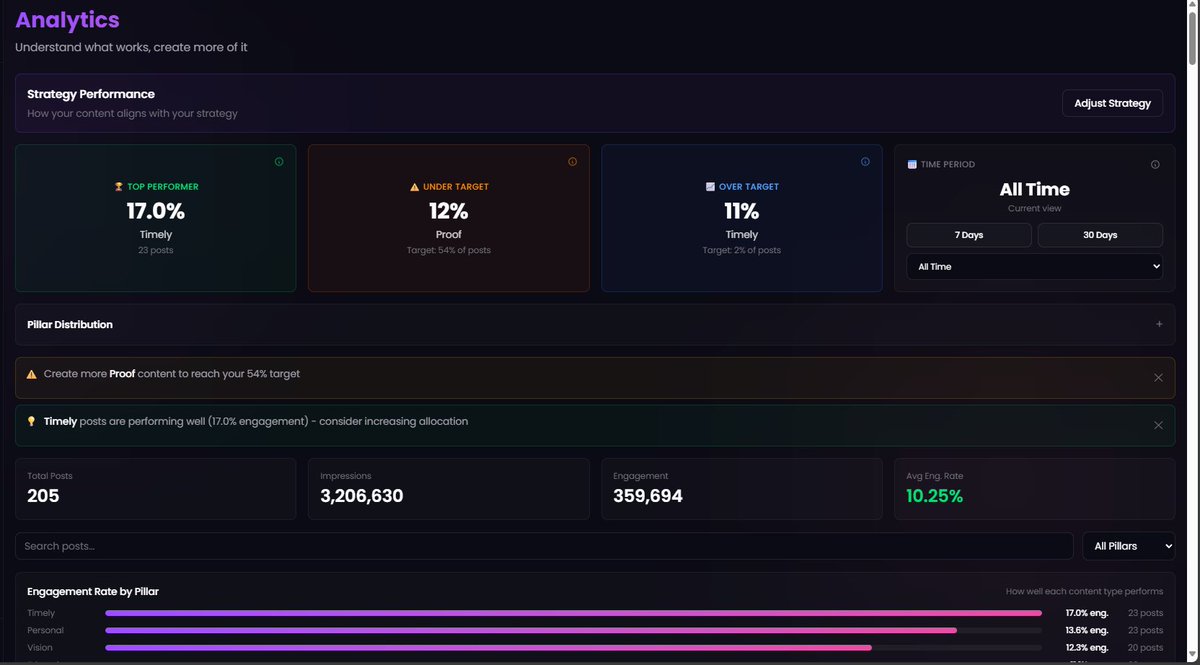Dismiss the Proof content target alert
The image size is (1200, 665).
click(1158, 377)
